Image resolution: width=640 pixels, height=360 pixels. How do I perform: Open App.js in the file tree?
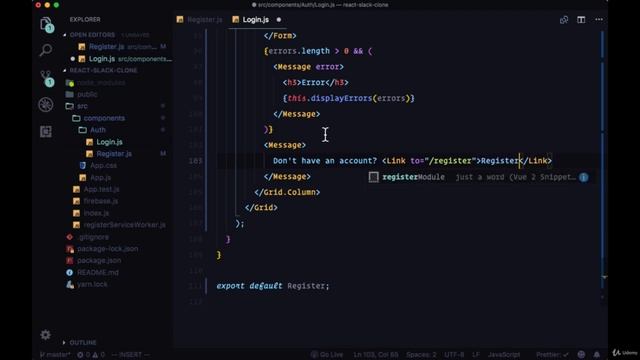[100, 178]
